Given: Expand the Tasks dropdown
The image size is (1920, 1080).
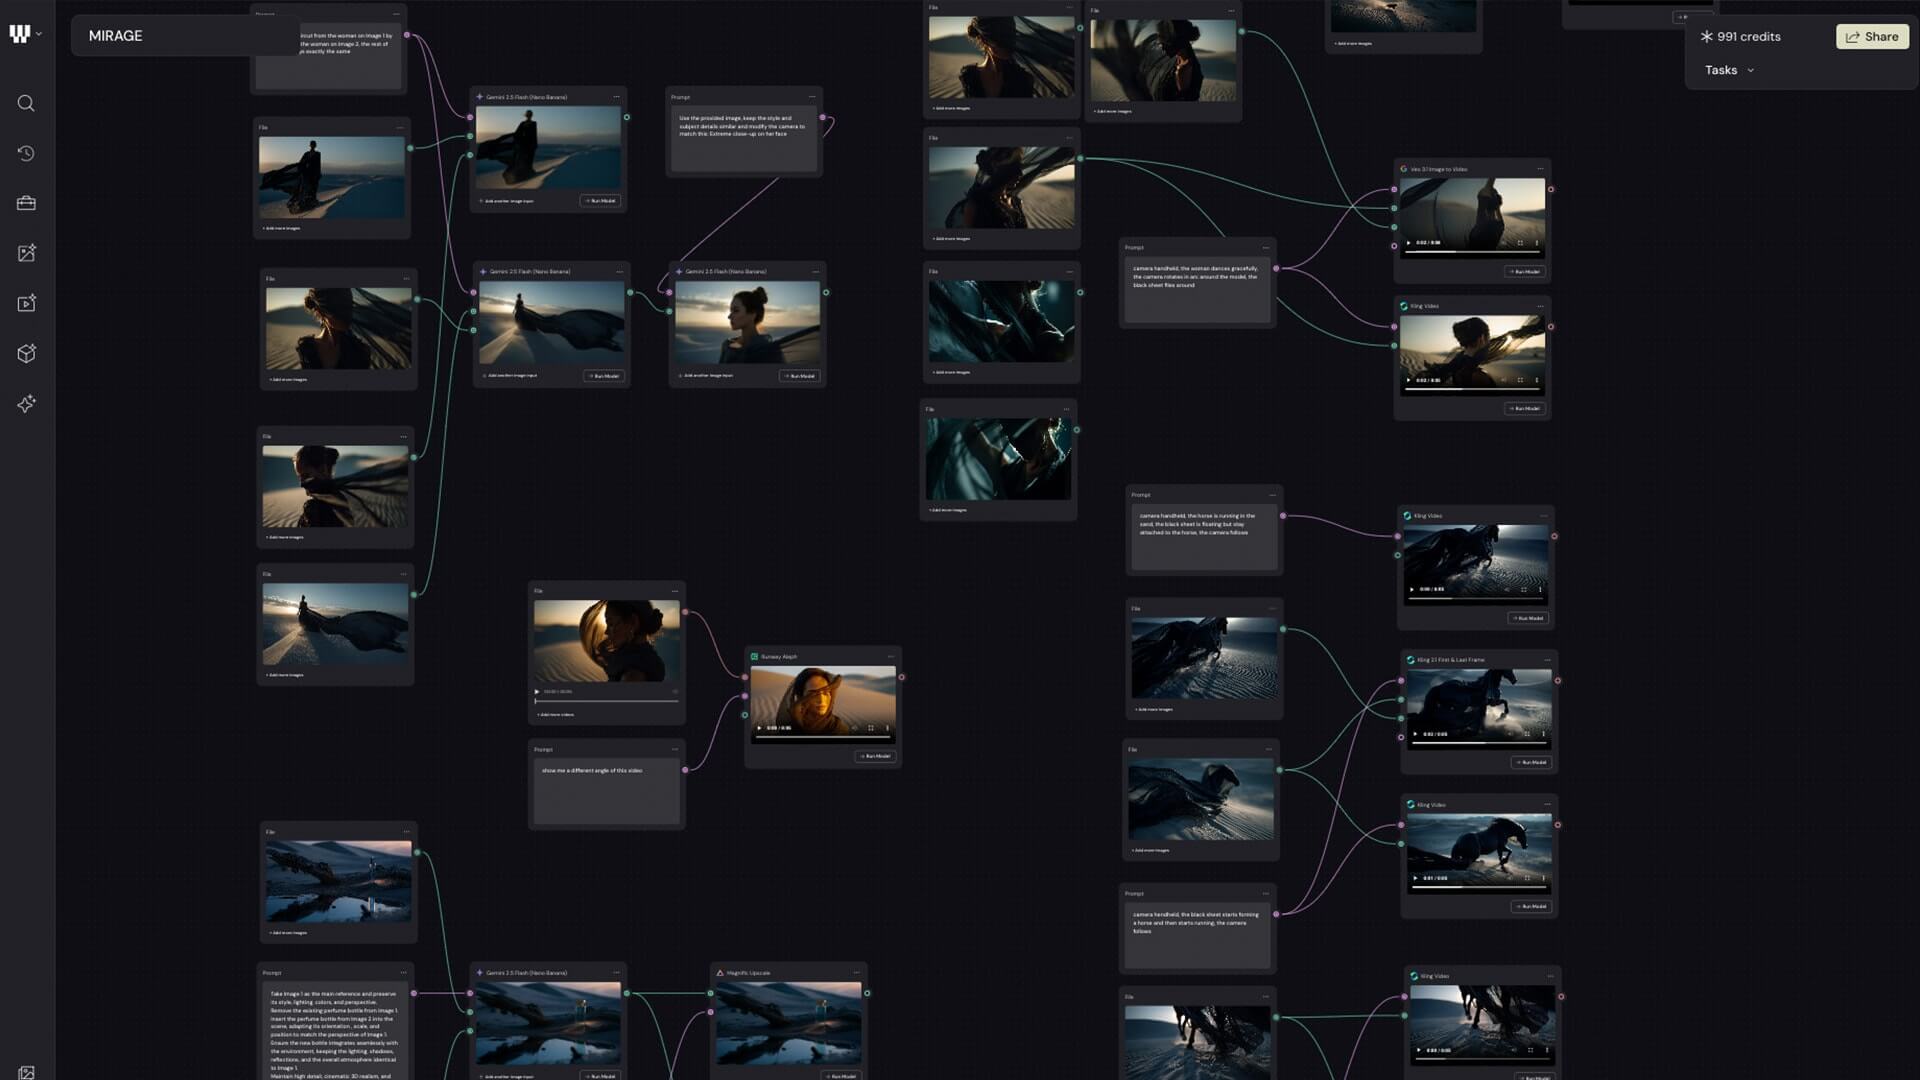Looking at the screenshot, I should click(1729, 70).
